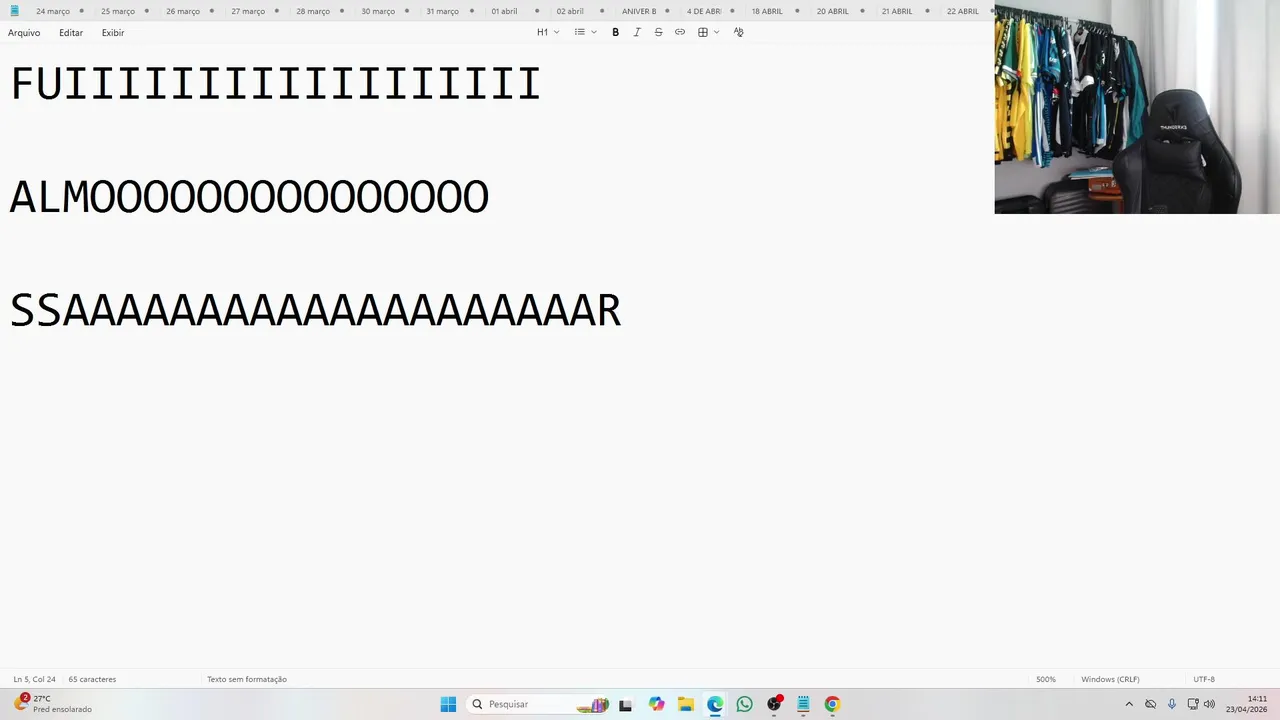1280x720 pixels.
Task: Open Copilot from the taskbar
Action: [656, 704]
